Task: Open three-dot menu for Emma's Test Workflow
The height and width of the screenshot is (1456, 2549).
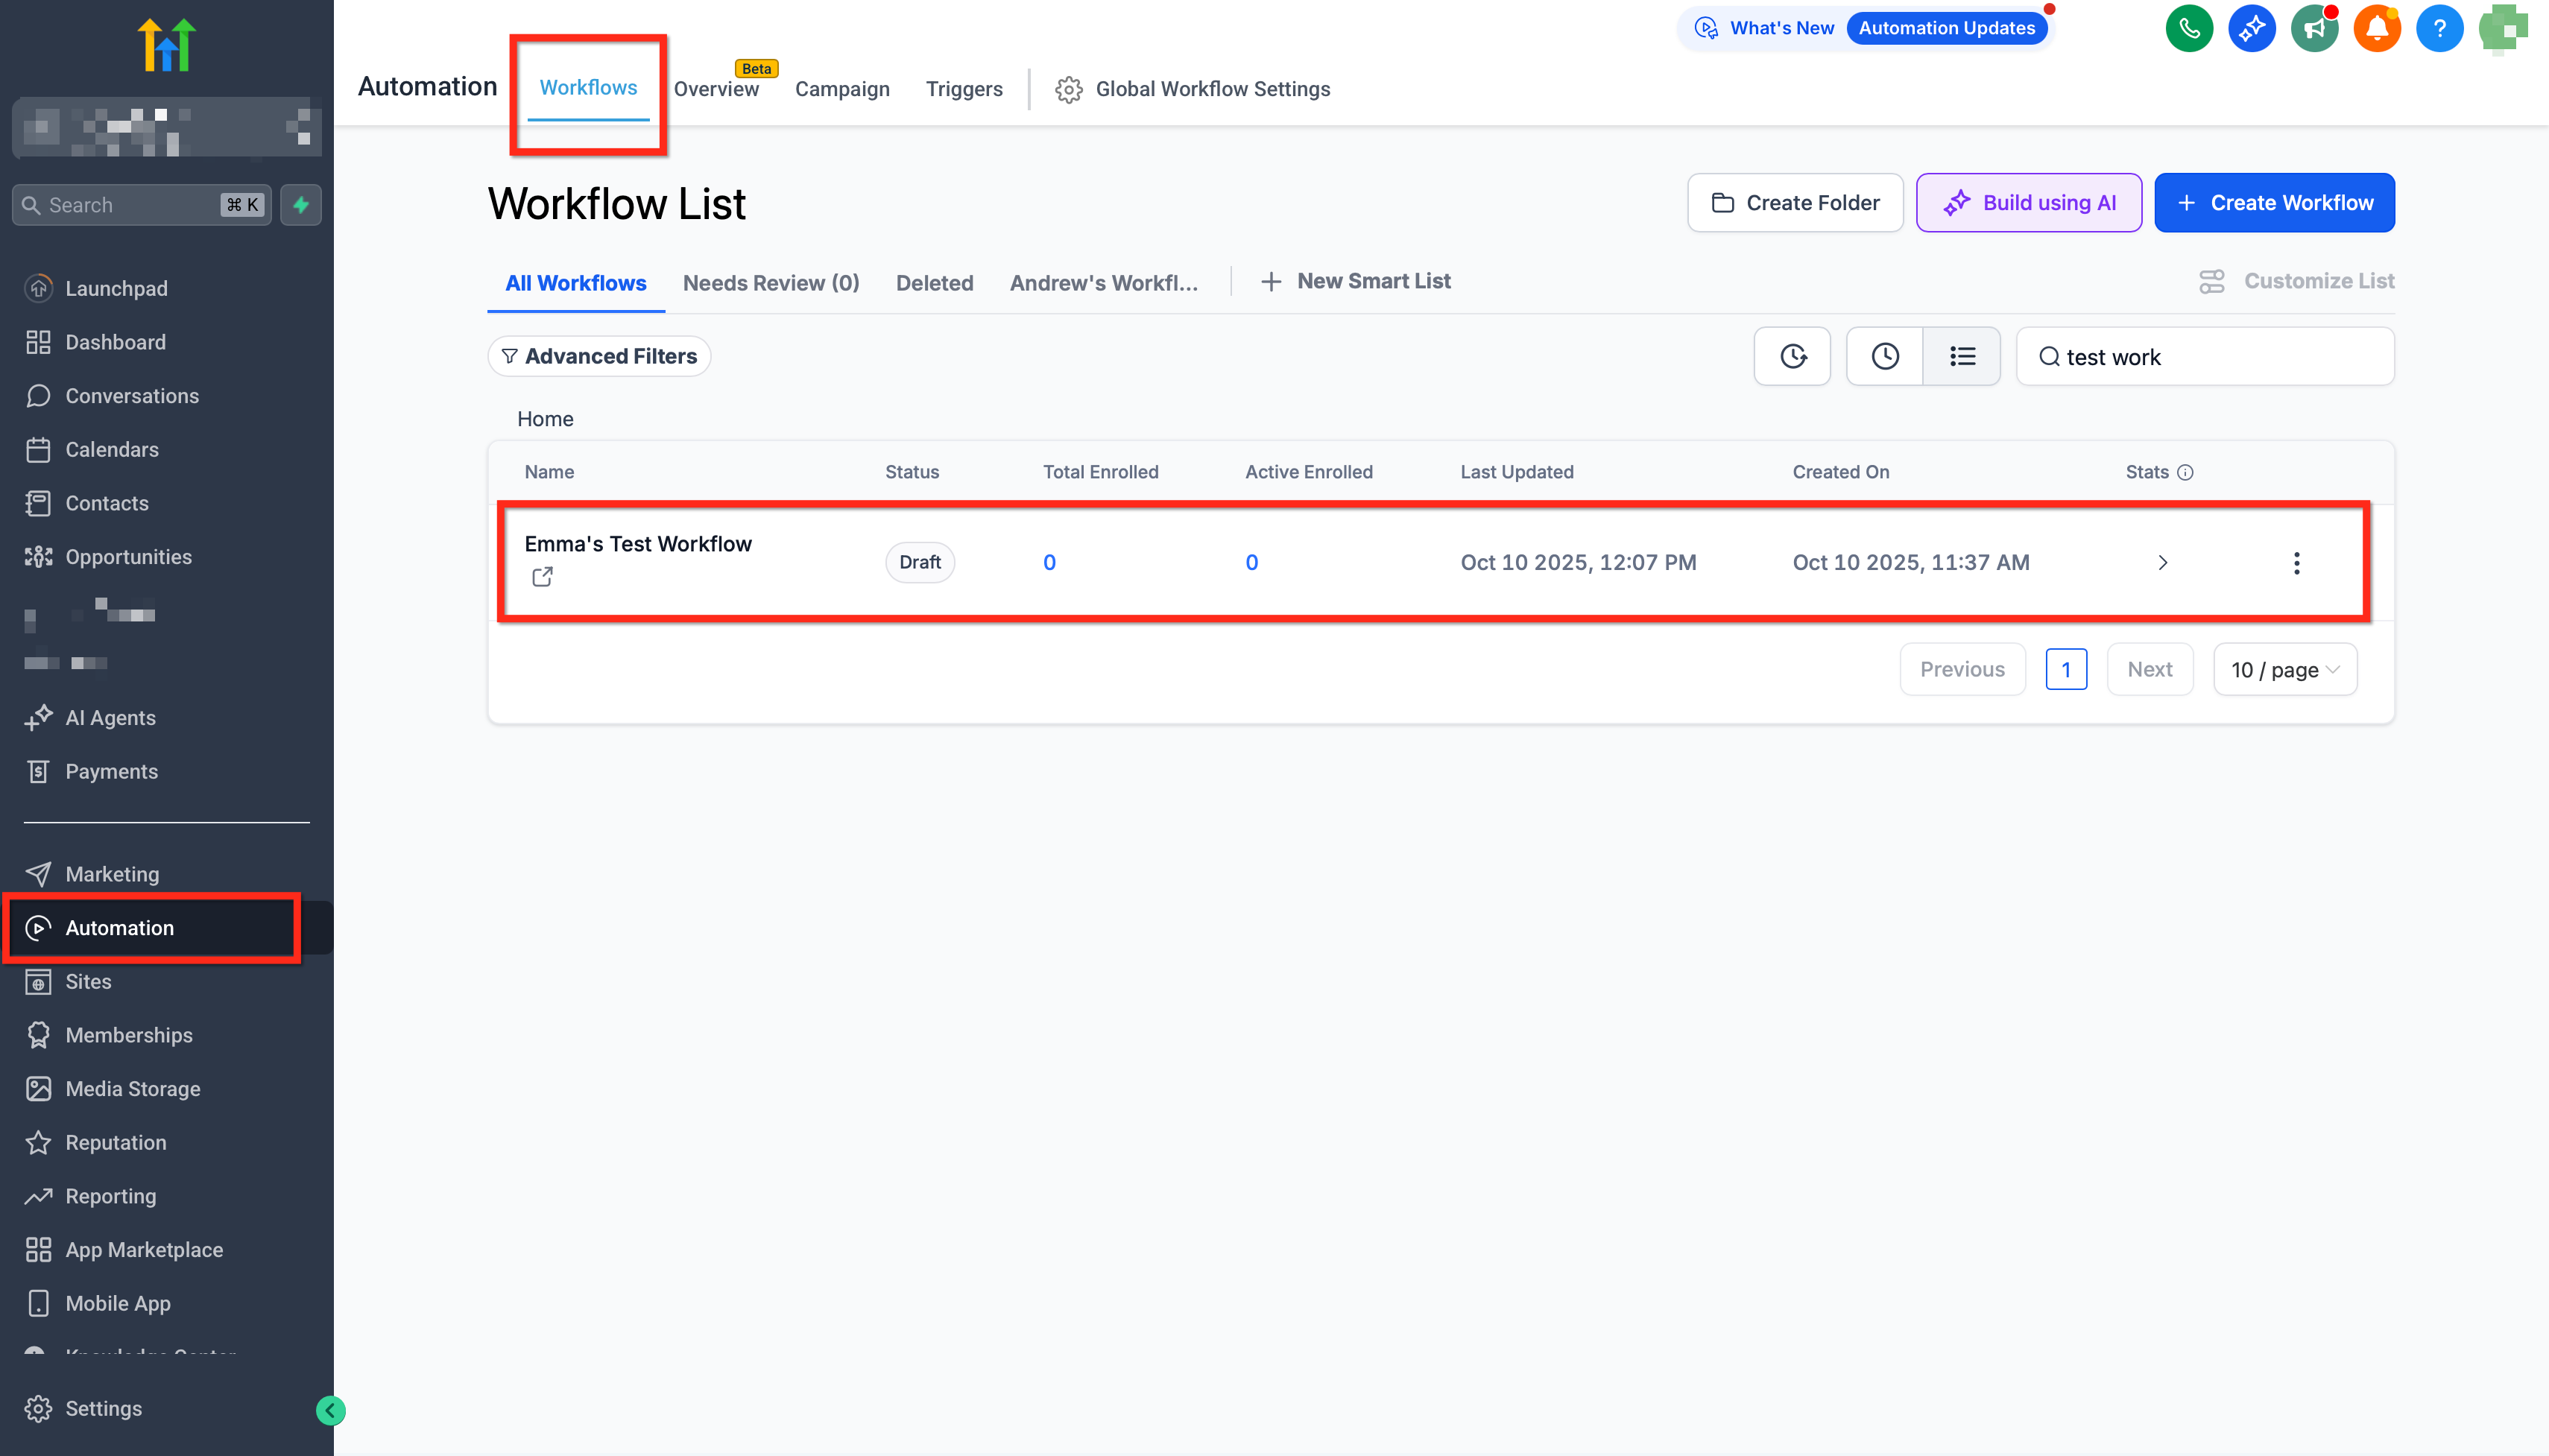Action: [x=2296, y=563]
